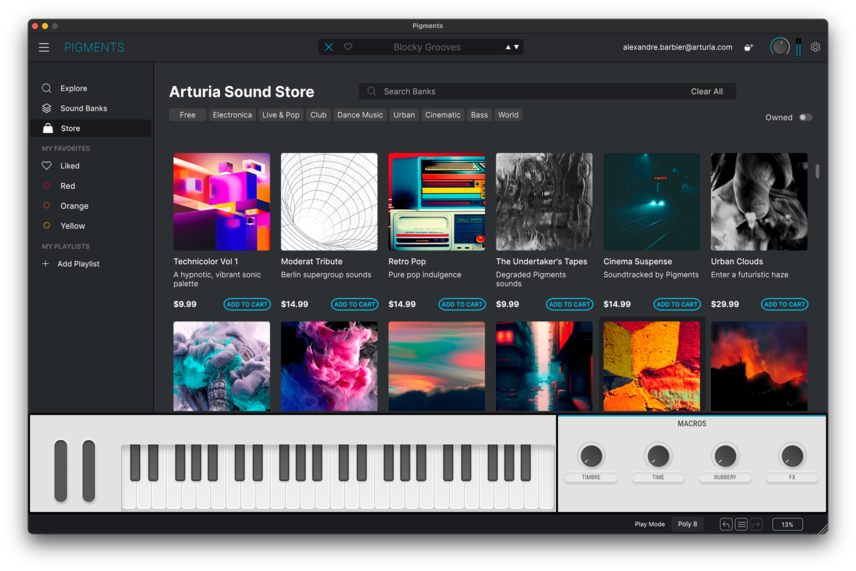The image size is (856, 571).
Task: Click the orange cube artwork in second row
Action: tap(652, 366)
